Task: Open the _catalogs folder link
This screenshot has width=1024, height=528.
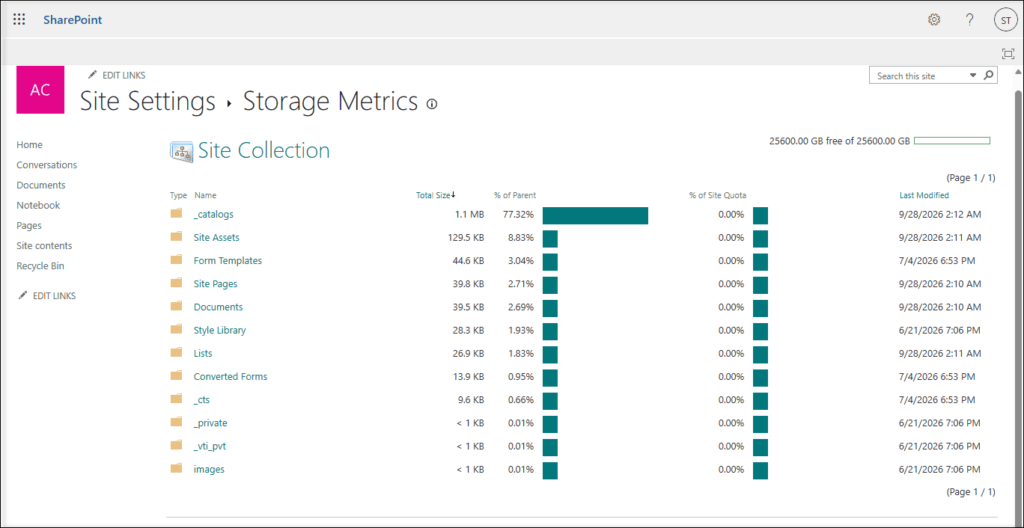Action: (x=214, y=214)
